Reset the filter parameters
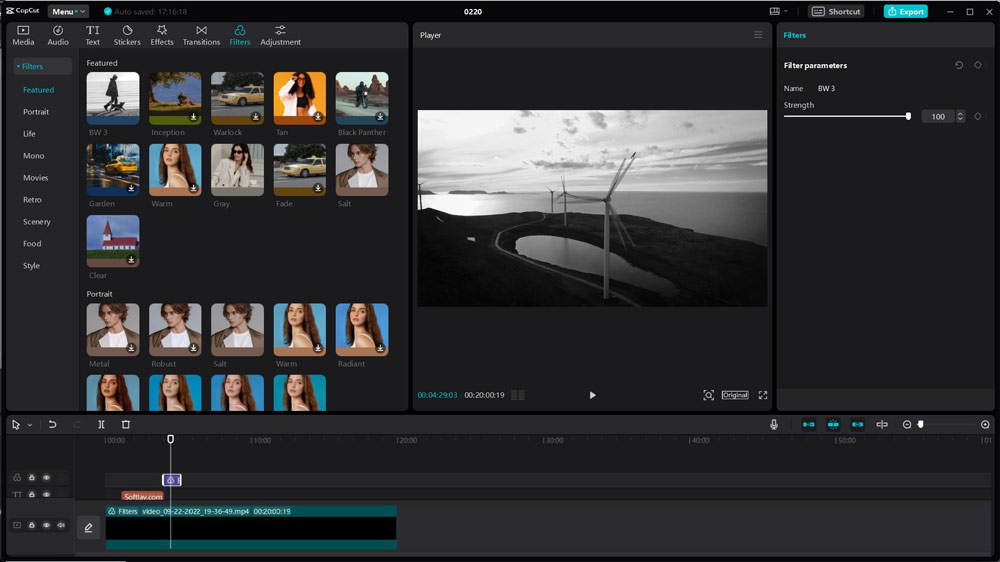The height and width of the screenshot is (562, 1000). [959, 65]
